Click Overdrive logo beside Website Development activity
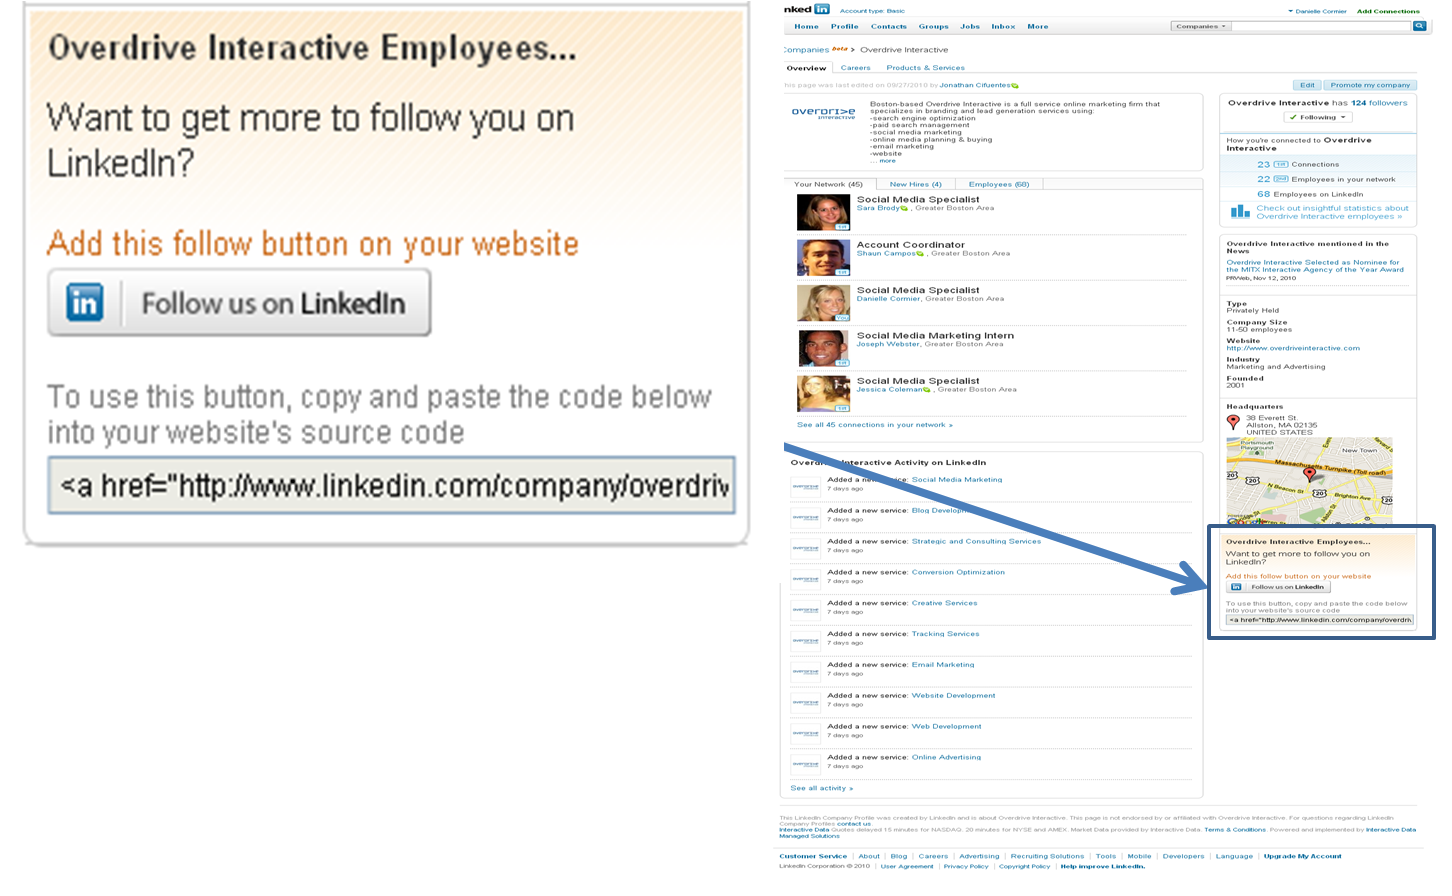The image size is (1452, 896). click(x=806, y=703)
